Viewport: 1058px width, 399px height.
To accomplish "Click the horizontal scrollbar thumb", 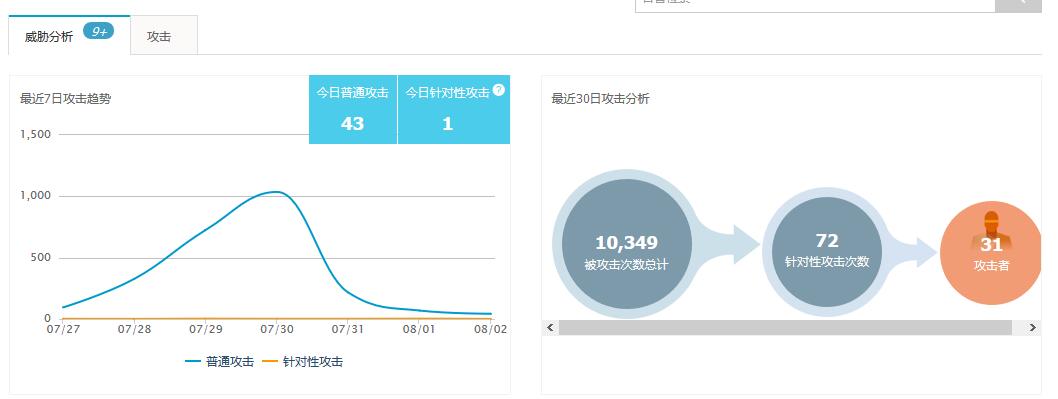I will point(785,327).
